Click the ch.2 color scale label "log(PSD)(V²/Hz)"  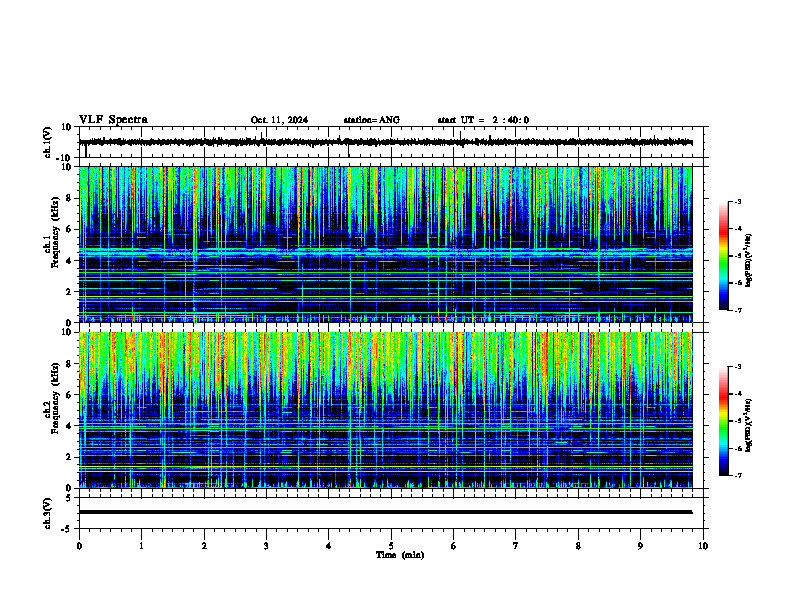point(749,425)
